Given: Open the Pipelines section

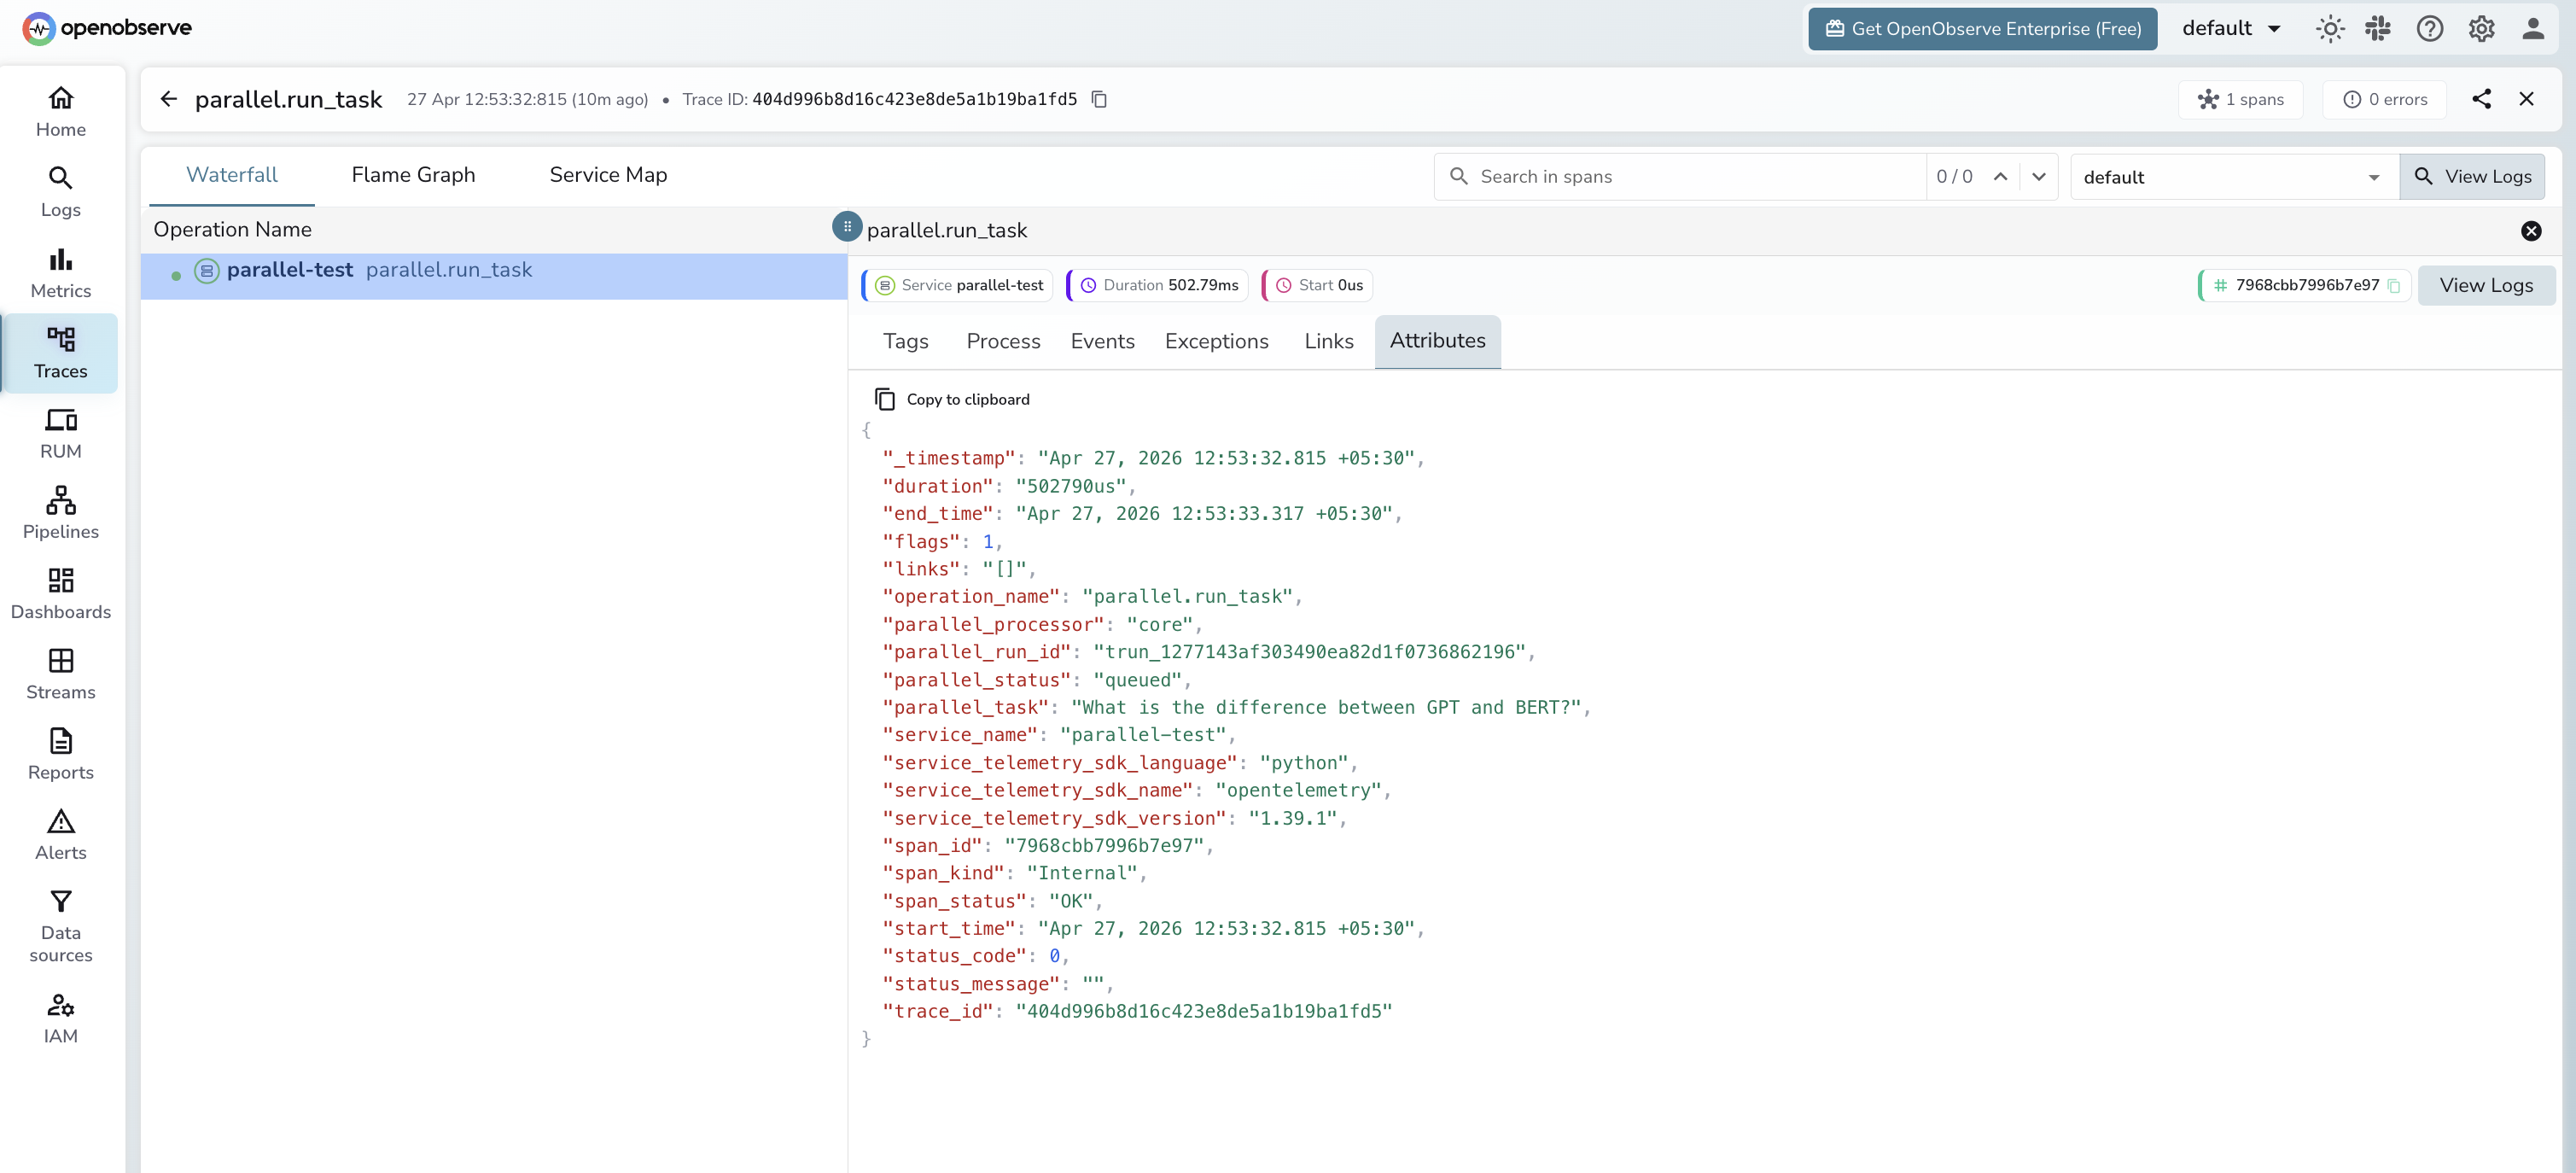Looking at the screenshot, I should [x=60, y=512].
